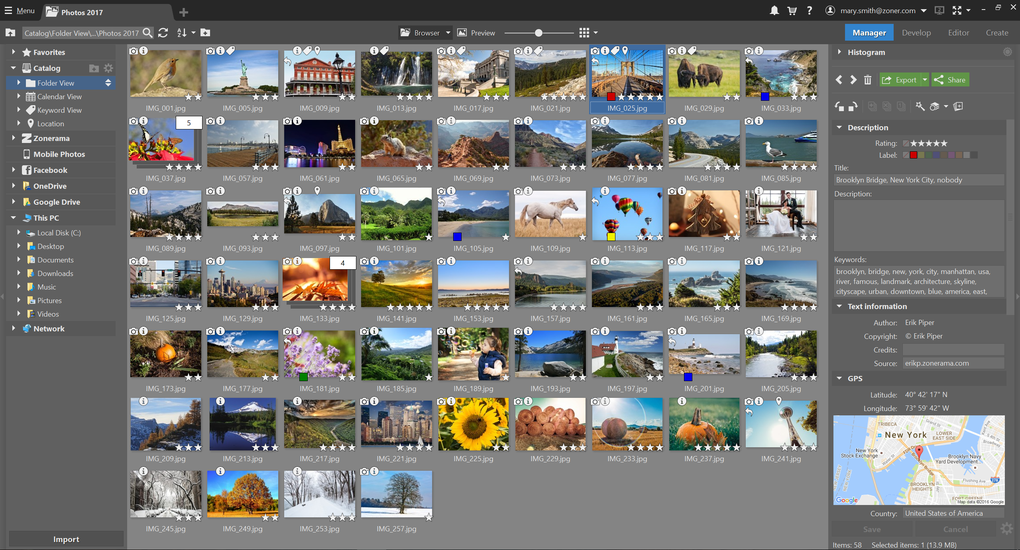
Task: Rotate photo right icon
Action: tap(853, 106)
